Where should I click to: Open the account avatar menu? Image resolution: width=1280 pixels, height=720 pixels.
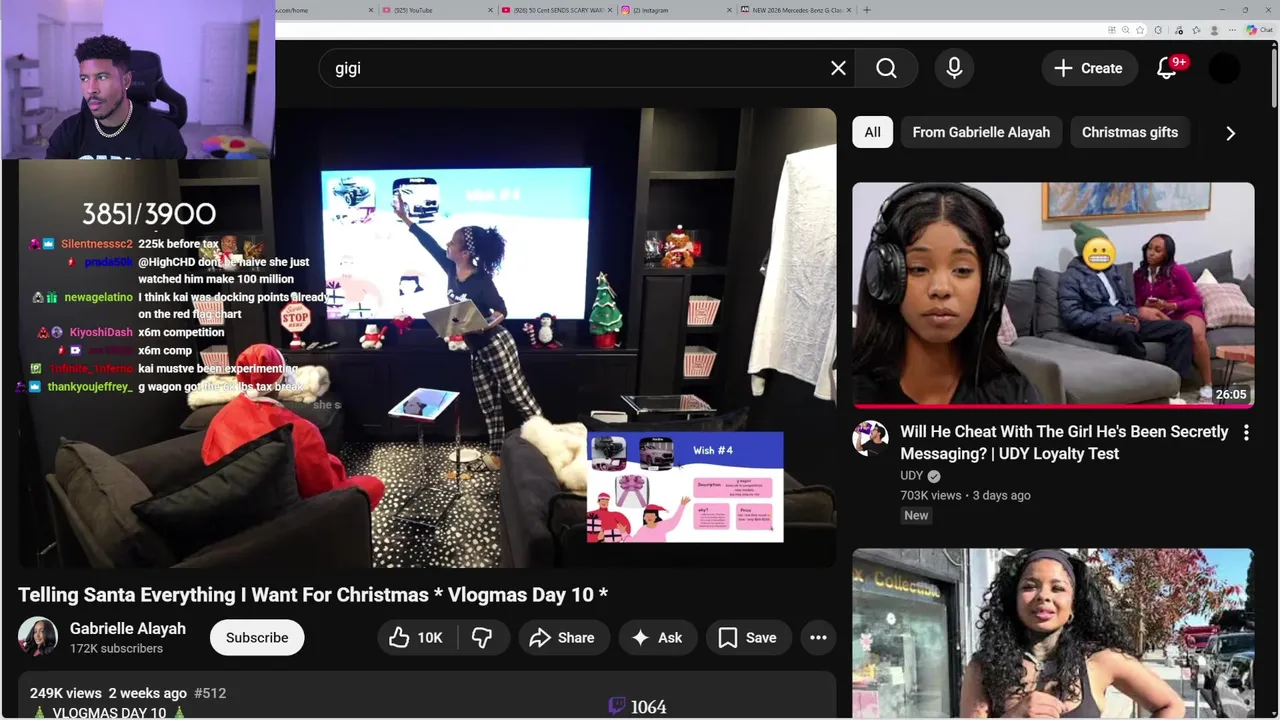[x=1224, y=68]
